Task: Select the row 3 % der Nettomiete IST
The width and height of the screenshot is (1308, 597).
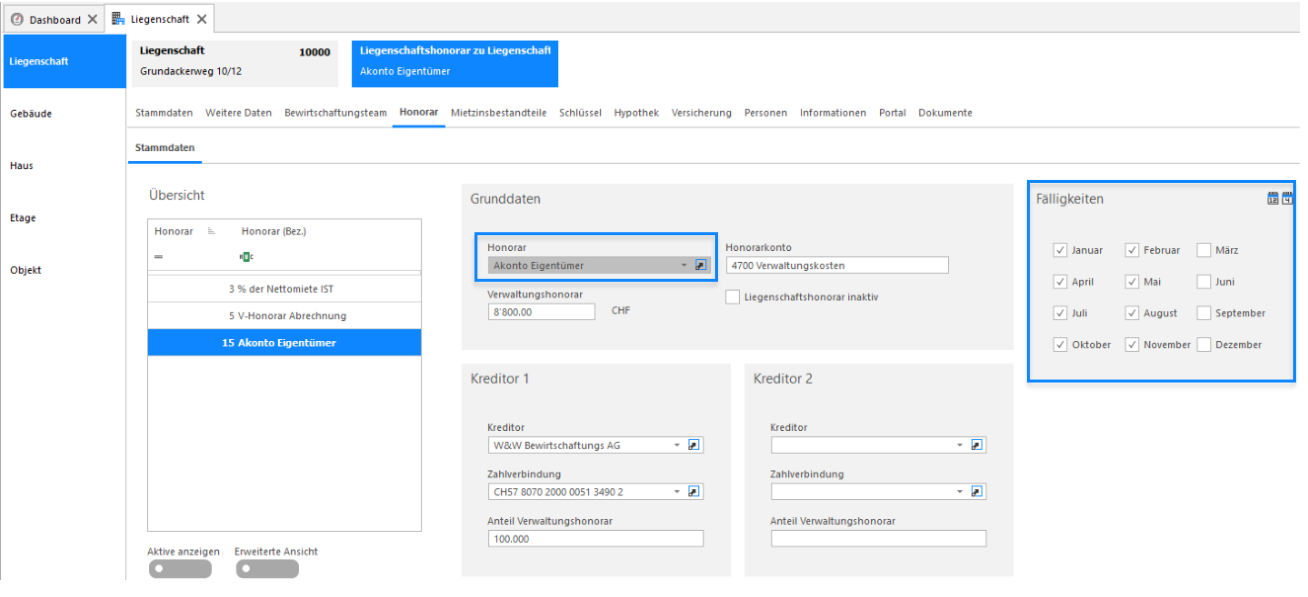Action: [284, 289]
